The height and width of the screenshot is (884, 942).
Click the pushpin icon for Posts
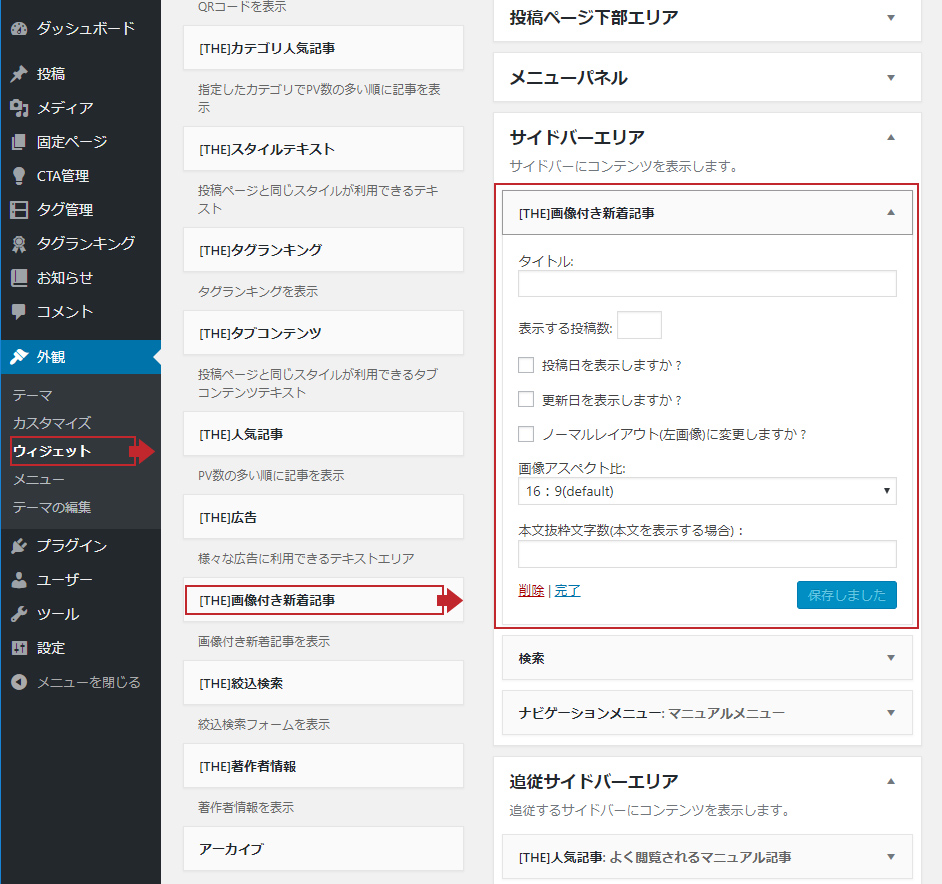pyautogui.click(x=19, y=74)
